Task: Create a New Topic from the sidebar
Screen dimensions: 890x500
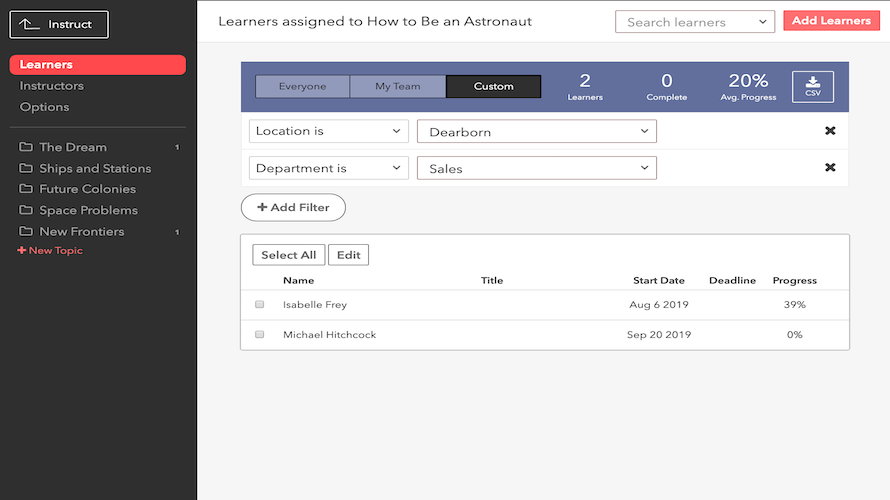Action: pyautogui.click(x=51, y=251)
